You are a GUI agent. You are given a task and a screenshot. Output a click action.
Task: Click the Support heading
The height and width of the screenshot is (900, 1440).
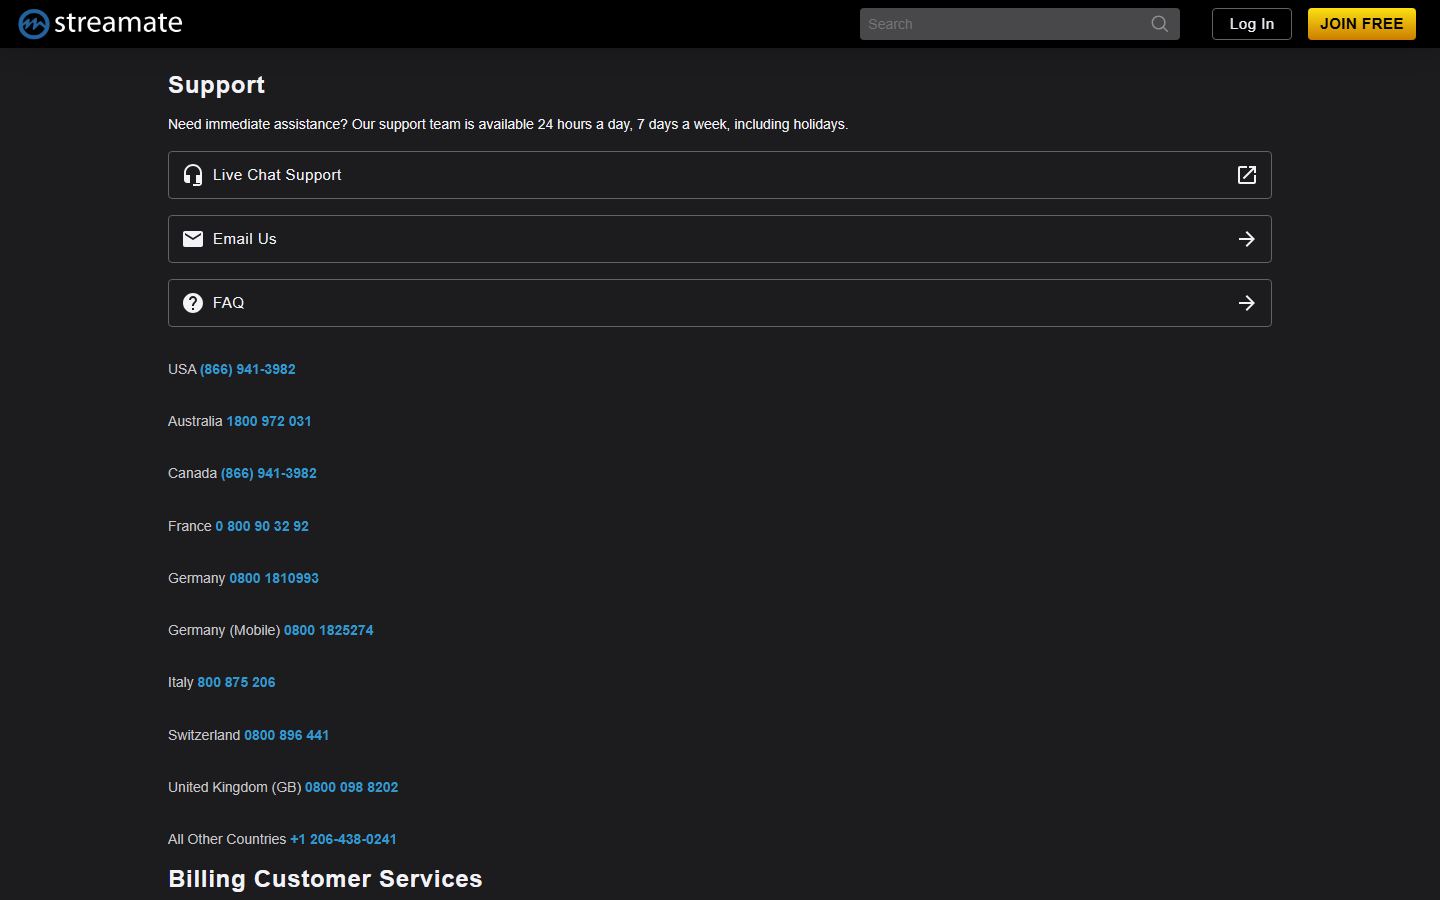[x=217, y=85]
